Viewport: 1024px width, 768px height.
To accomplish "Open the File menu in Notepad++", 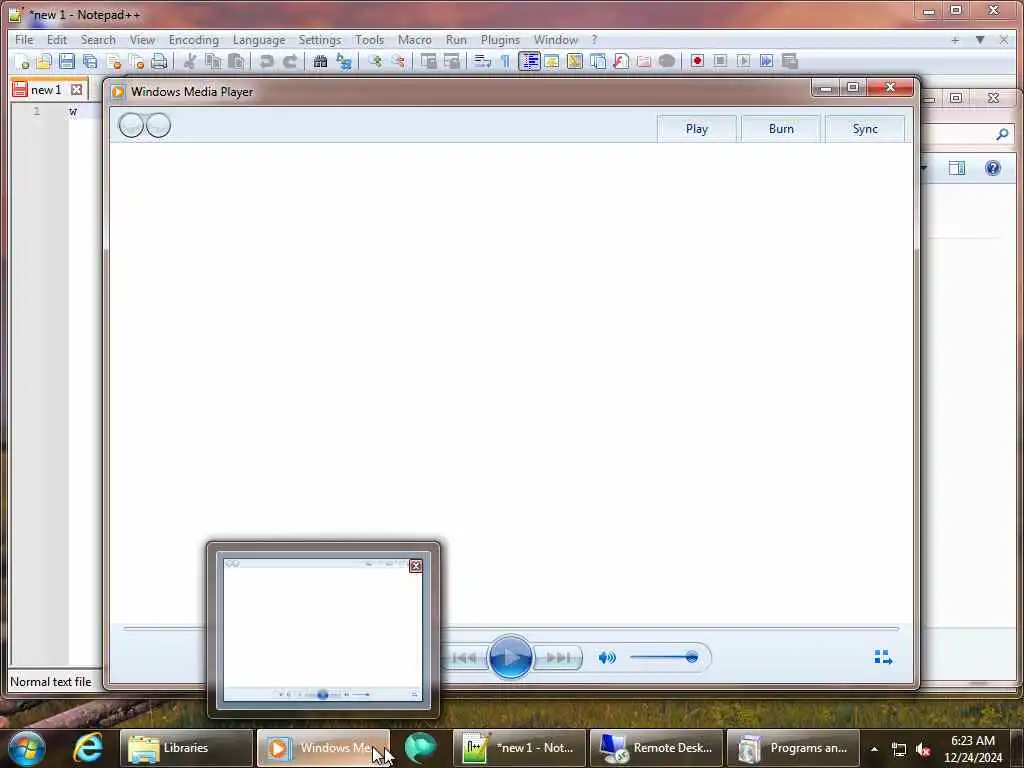I will (x=24, y=40).
